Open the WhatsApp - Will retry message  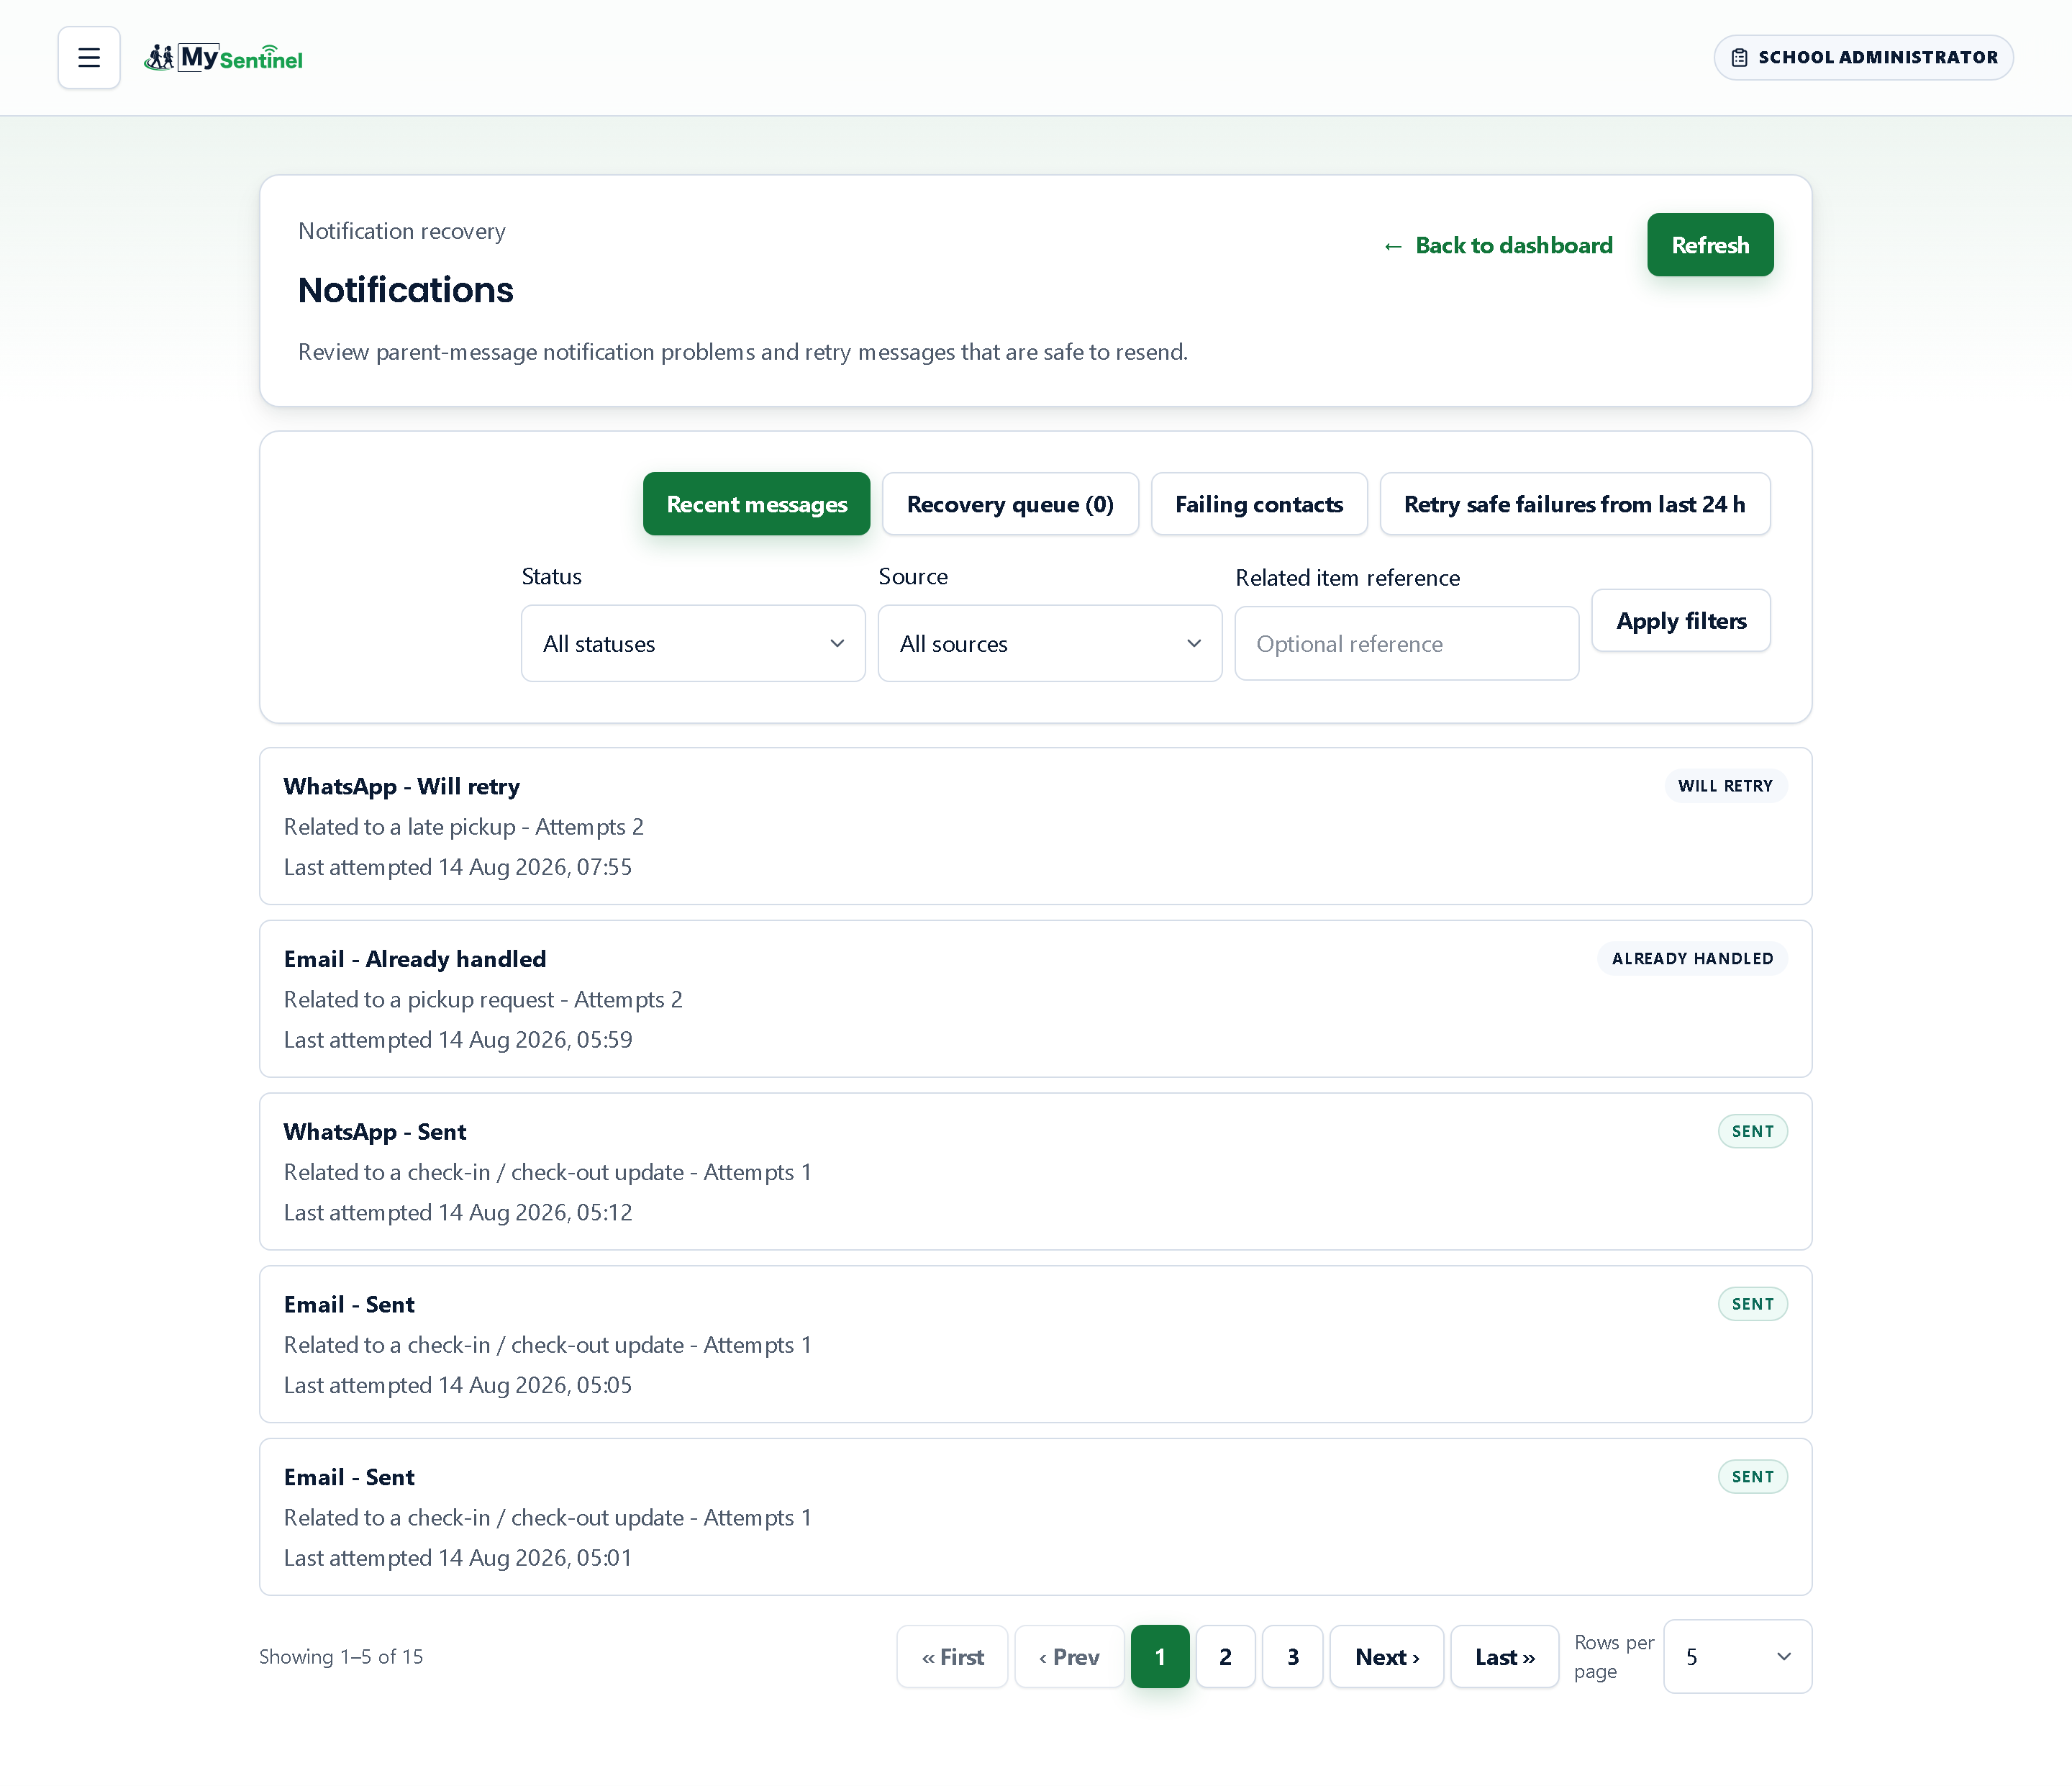(x=1035, y=826)
